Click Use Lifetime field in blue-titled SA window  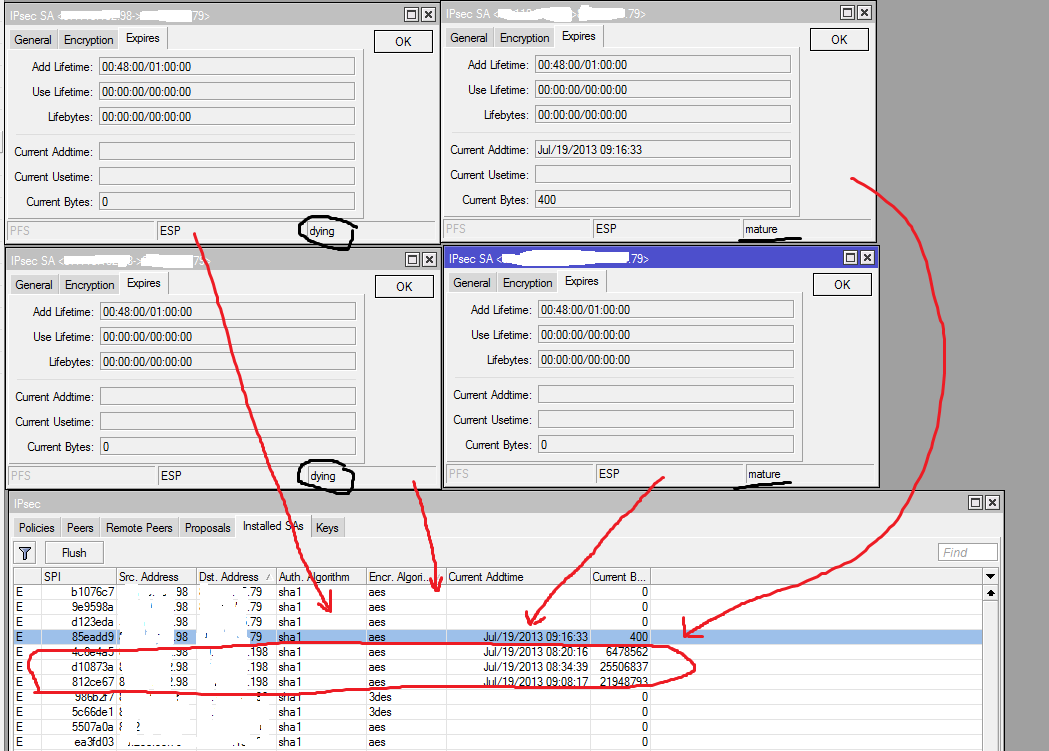(666, 334)
